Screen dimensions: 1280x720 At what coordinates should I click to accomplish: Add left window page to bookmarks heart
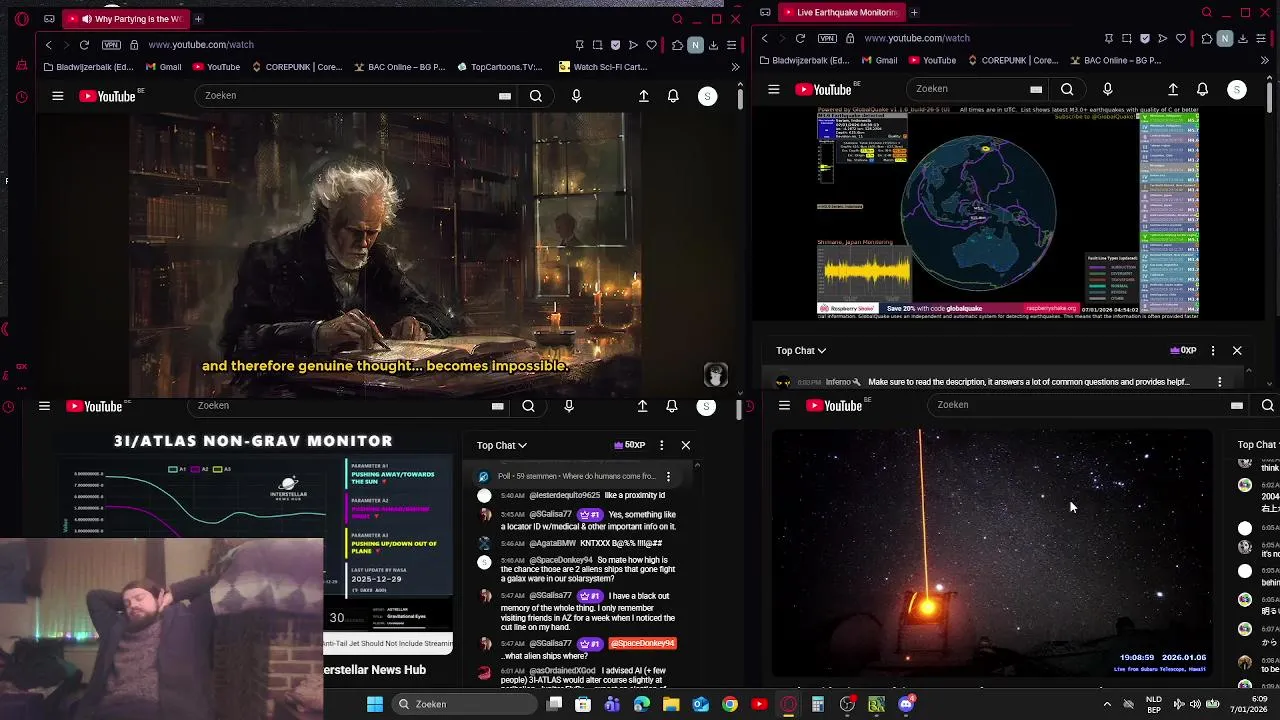click(651, 45)
